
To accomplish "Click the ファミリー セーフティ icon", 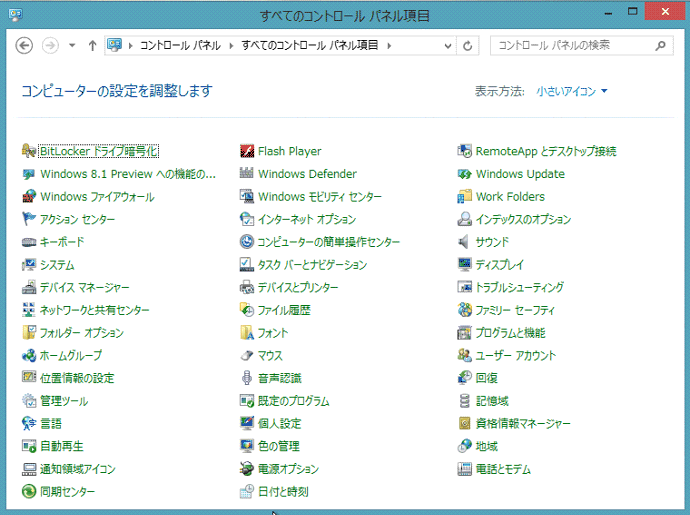I will 464,310.
